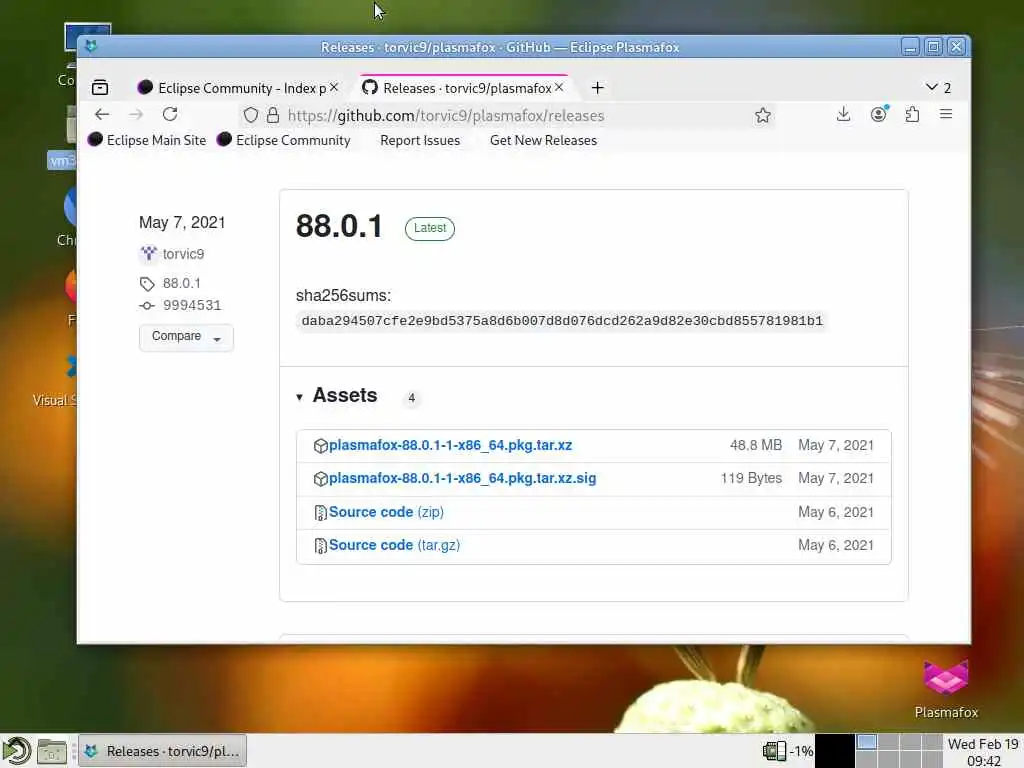Select the Releases torvic9/plasmafox tab
This screenshot has height=768, width=1024.
click(464, 88)
